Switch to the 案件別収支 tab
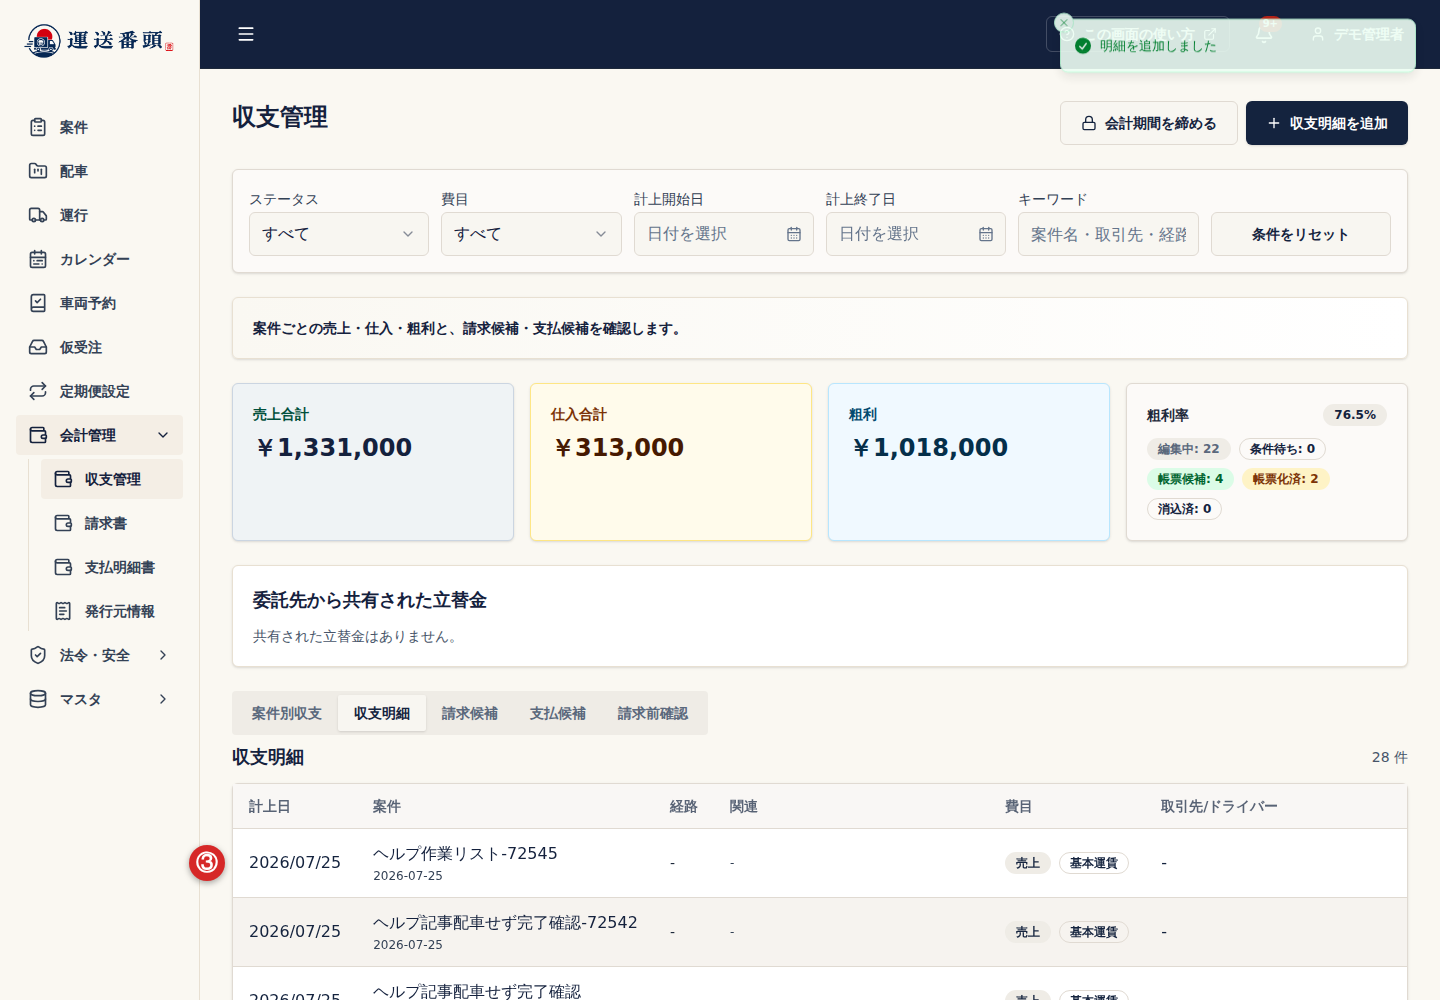This screenshot has height=1000, width=1440. point(287,713)
